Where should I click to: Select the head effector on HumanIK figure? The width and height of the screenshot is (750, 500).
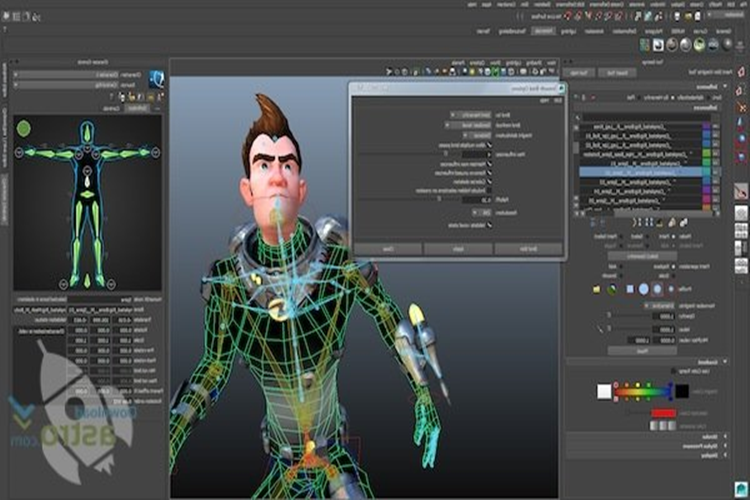[87, 133]
